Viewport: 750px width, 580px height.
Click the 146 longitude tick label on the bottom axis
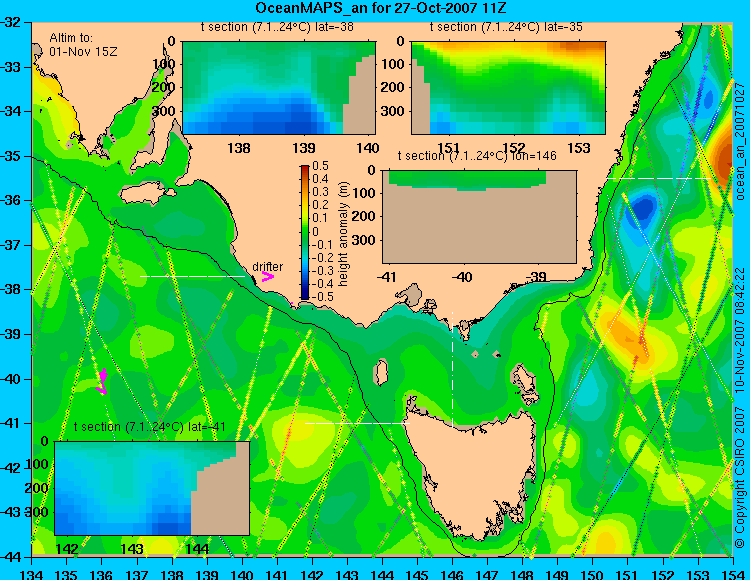(x=452, y=574)
